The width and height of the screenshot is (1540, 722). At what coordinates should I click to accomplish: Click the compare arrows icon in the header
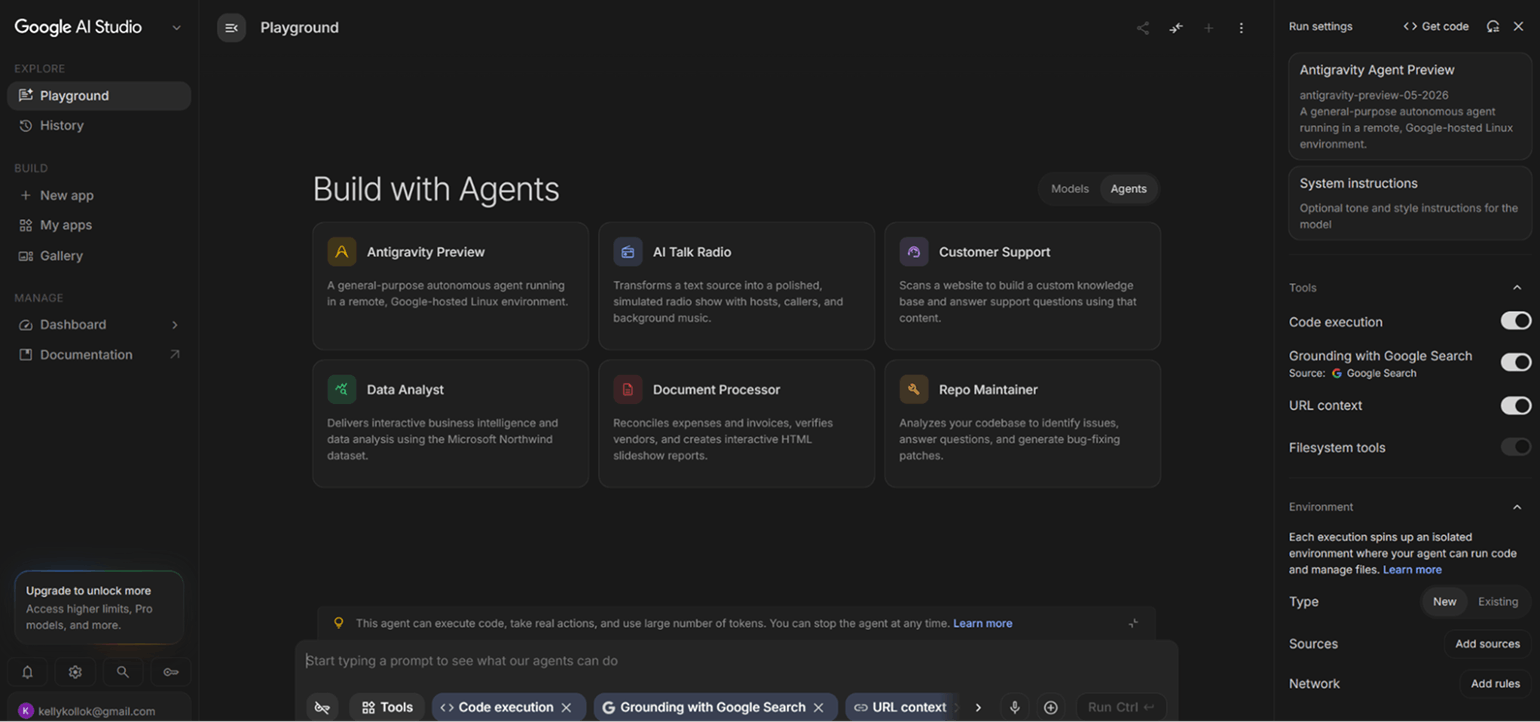click(x=1176, y=28)
